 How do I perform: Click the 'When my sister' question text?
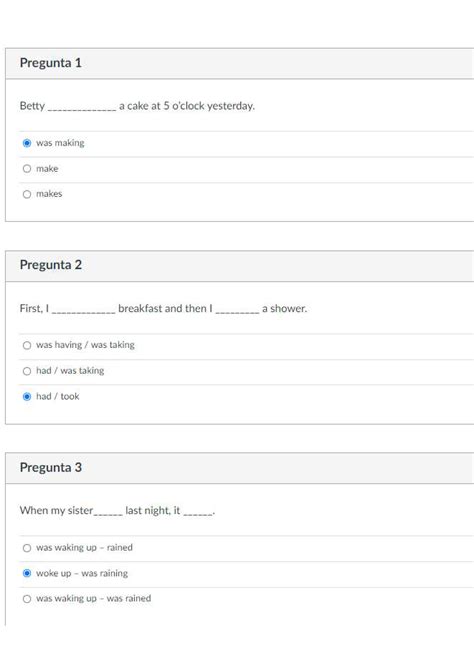click(x=117, y=511)
